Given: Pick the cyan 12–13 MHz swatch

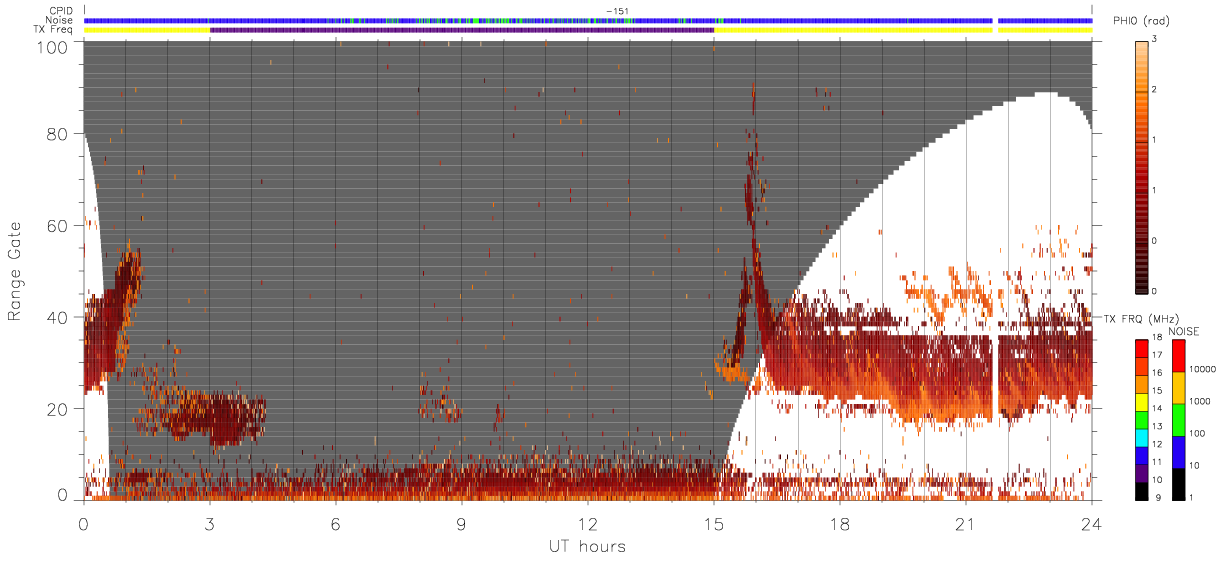Looking at the screenshot, I should [x=1141, y=438].
